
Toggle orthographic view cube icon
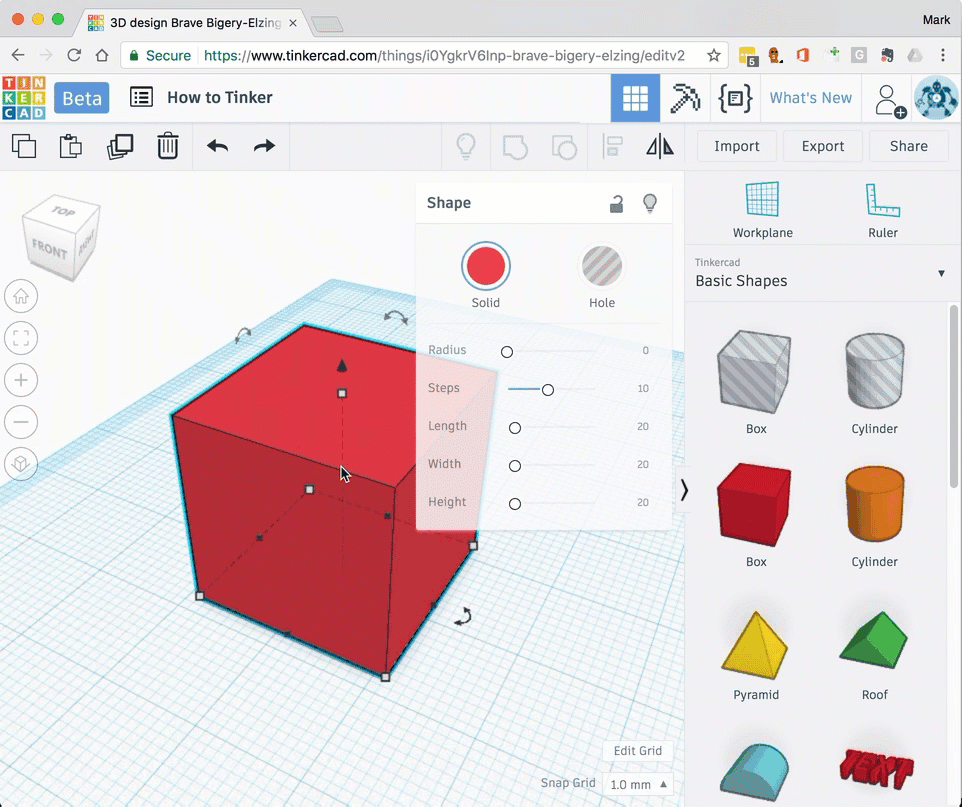click(x=21, y=463)
